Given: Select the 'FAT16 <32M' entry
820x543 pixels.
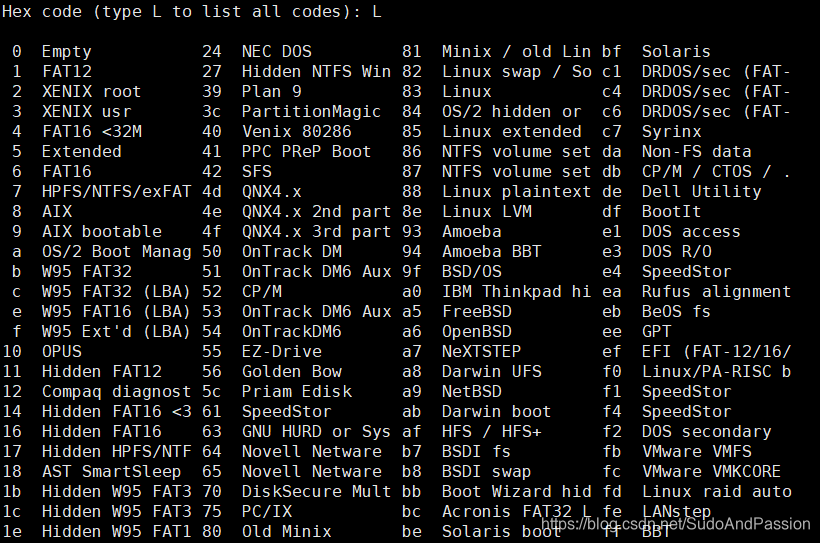Looking at the screenshot, I should click(x=92, y=131).
